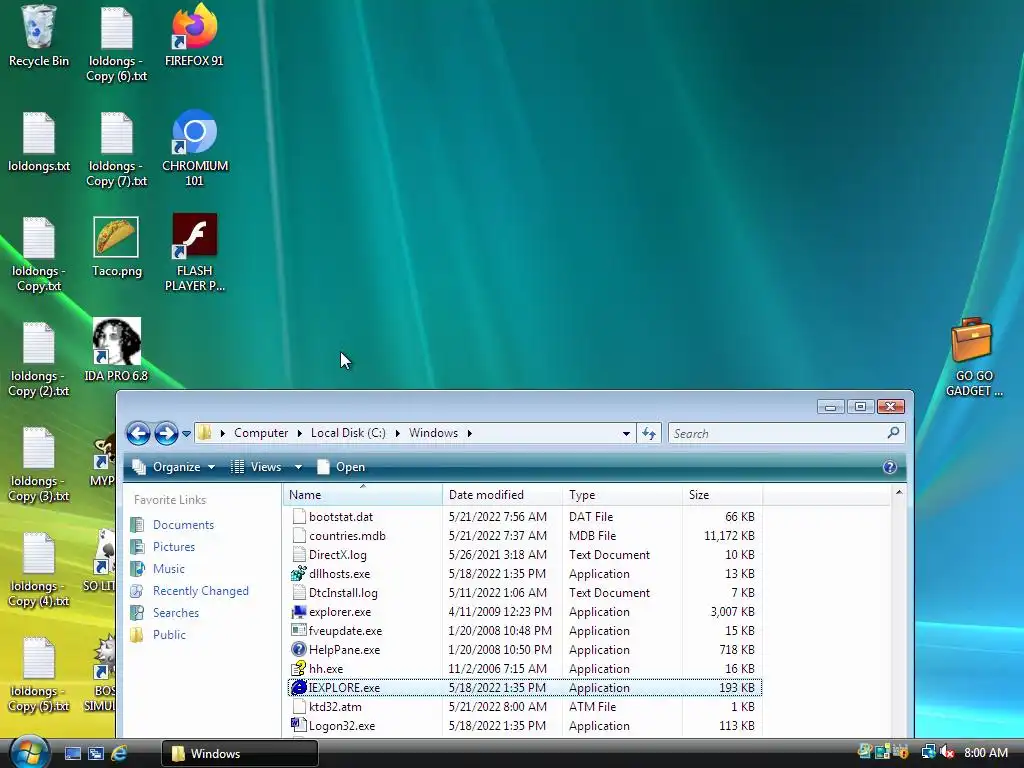Expand the arrow after Local Disk (C:)
The image size is (1024, 768).
pos(397,433)
